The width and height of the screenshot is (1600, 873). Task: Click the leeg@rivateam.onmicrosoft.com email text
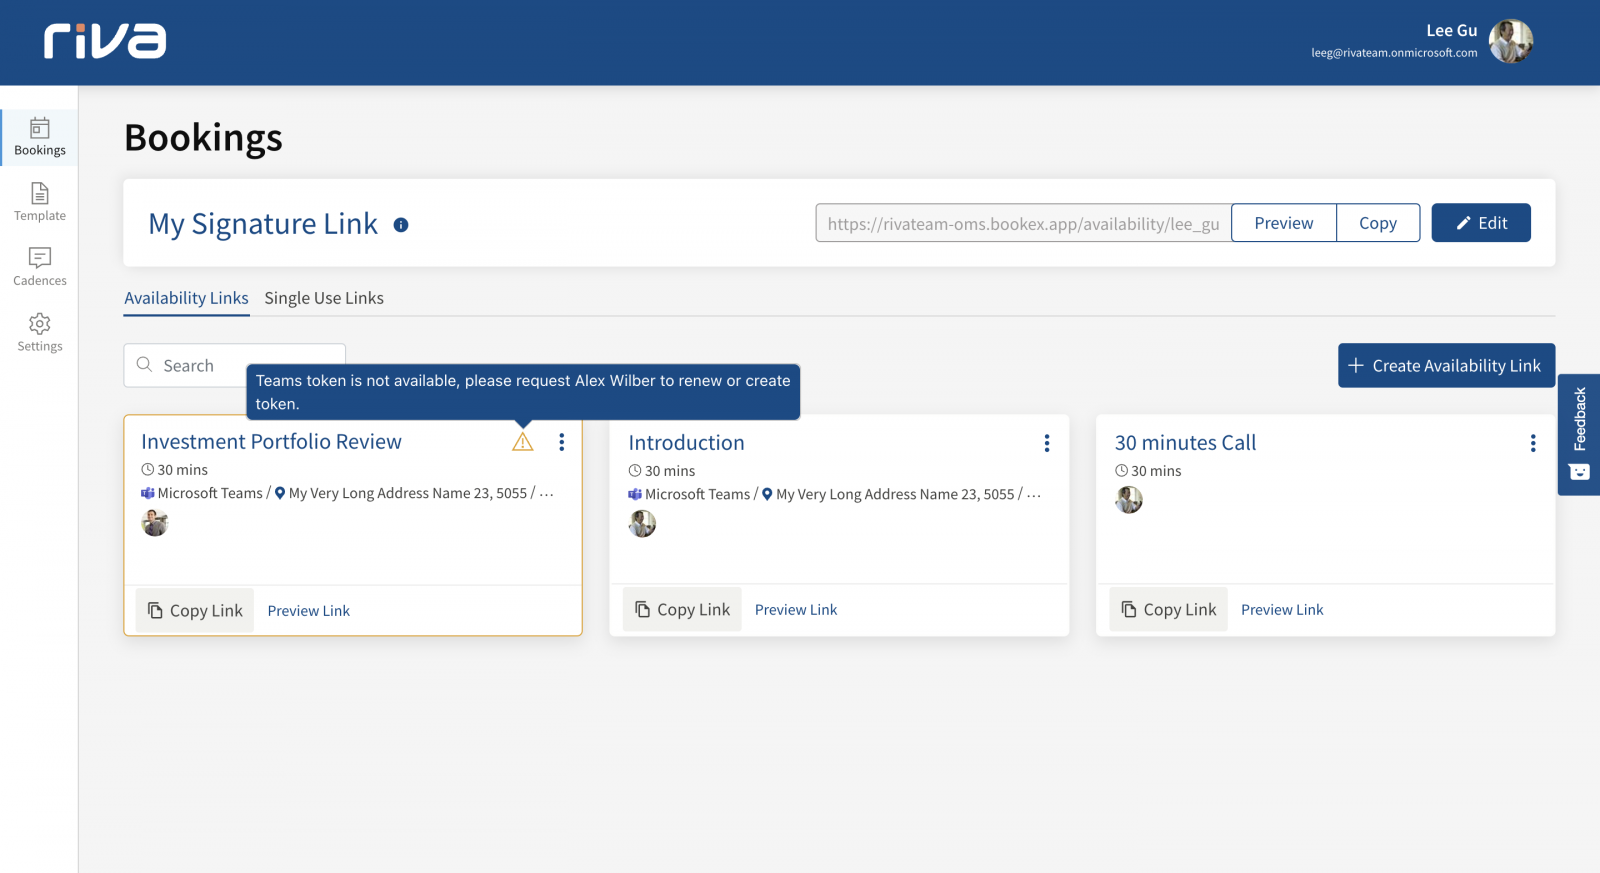coord(1394,53)
